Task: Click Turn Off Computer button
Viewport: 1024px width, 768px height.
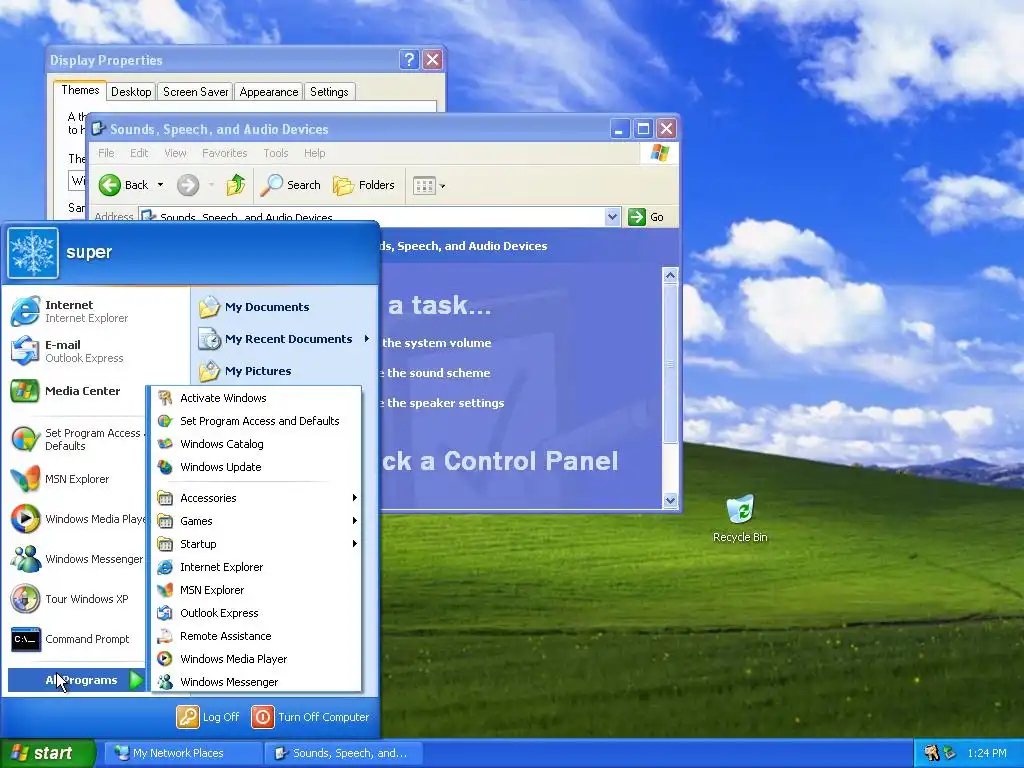Action: pos(310,717)
